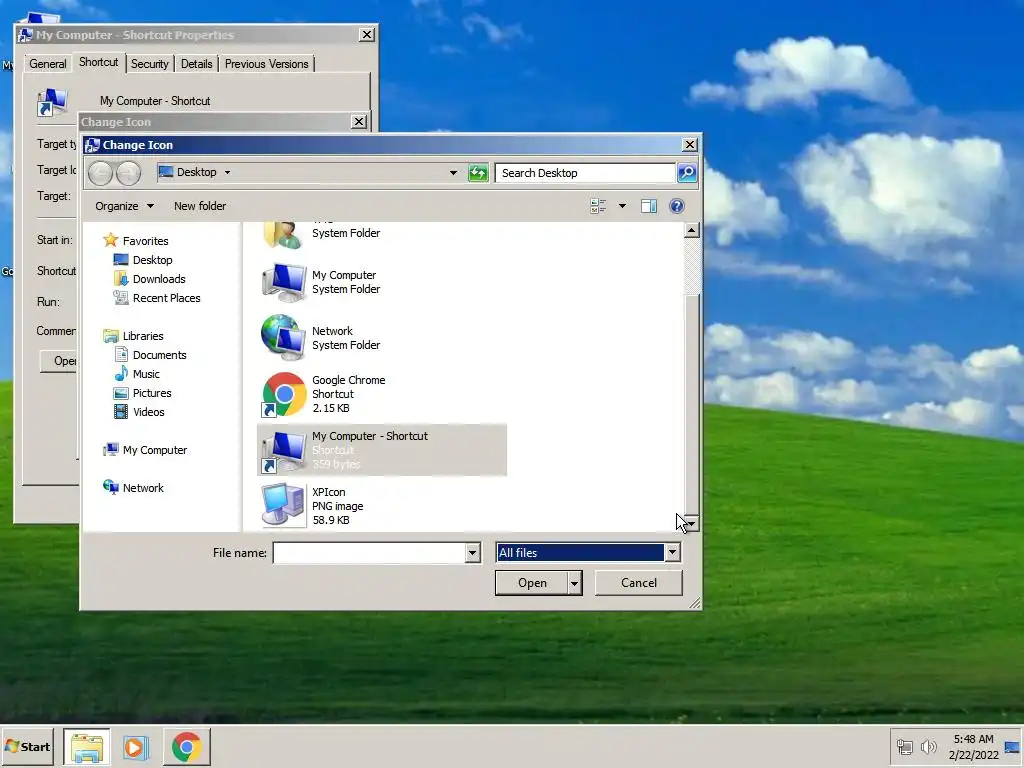
Task: Select Network in navigation pane
Action: click(142, 488)
